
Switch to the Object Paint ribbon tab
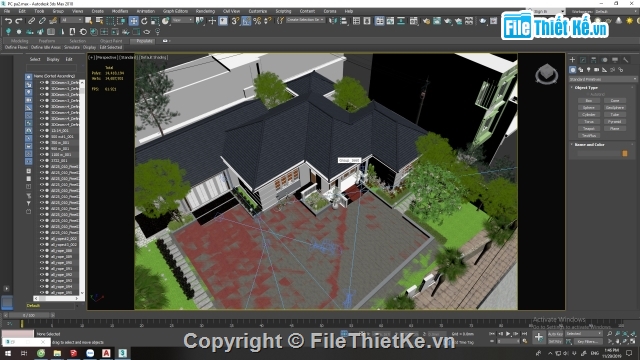[111, 41]
